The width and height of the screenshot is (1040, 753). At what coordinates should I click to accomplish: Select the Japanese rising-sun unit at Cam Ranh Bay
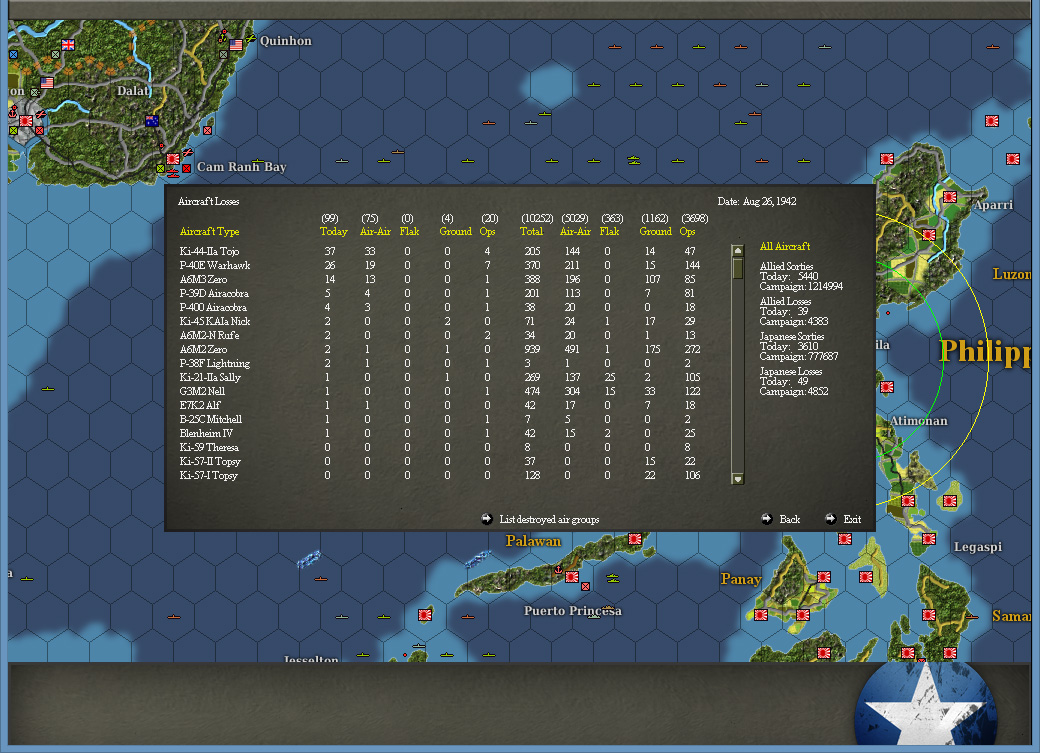[173, 159]
